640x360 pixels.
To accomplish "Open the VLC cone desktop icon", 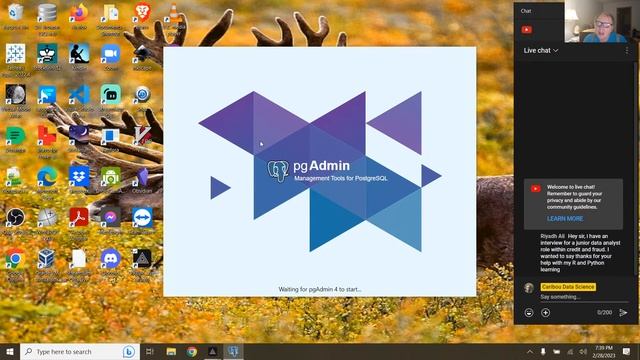I will 173,13.
